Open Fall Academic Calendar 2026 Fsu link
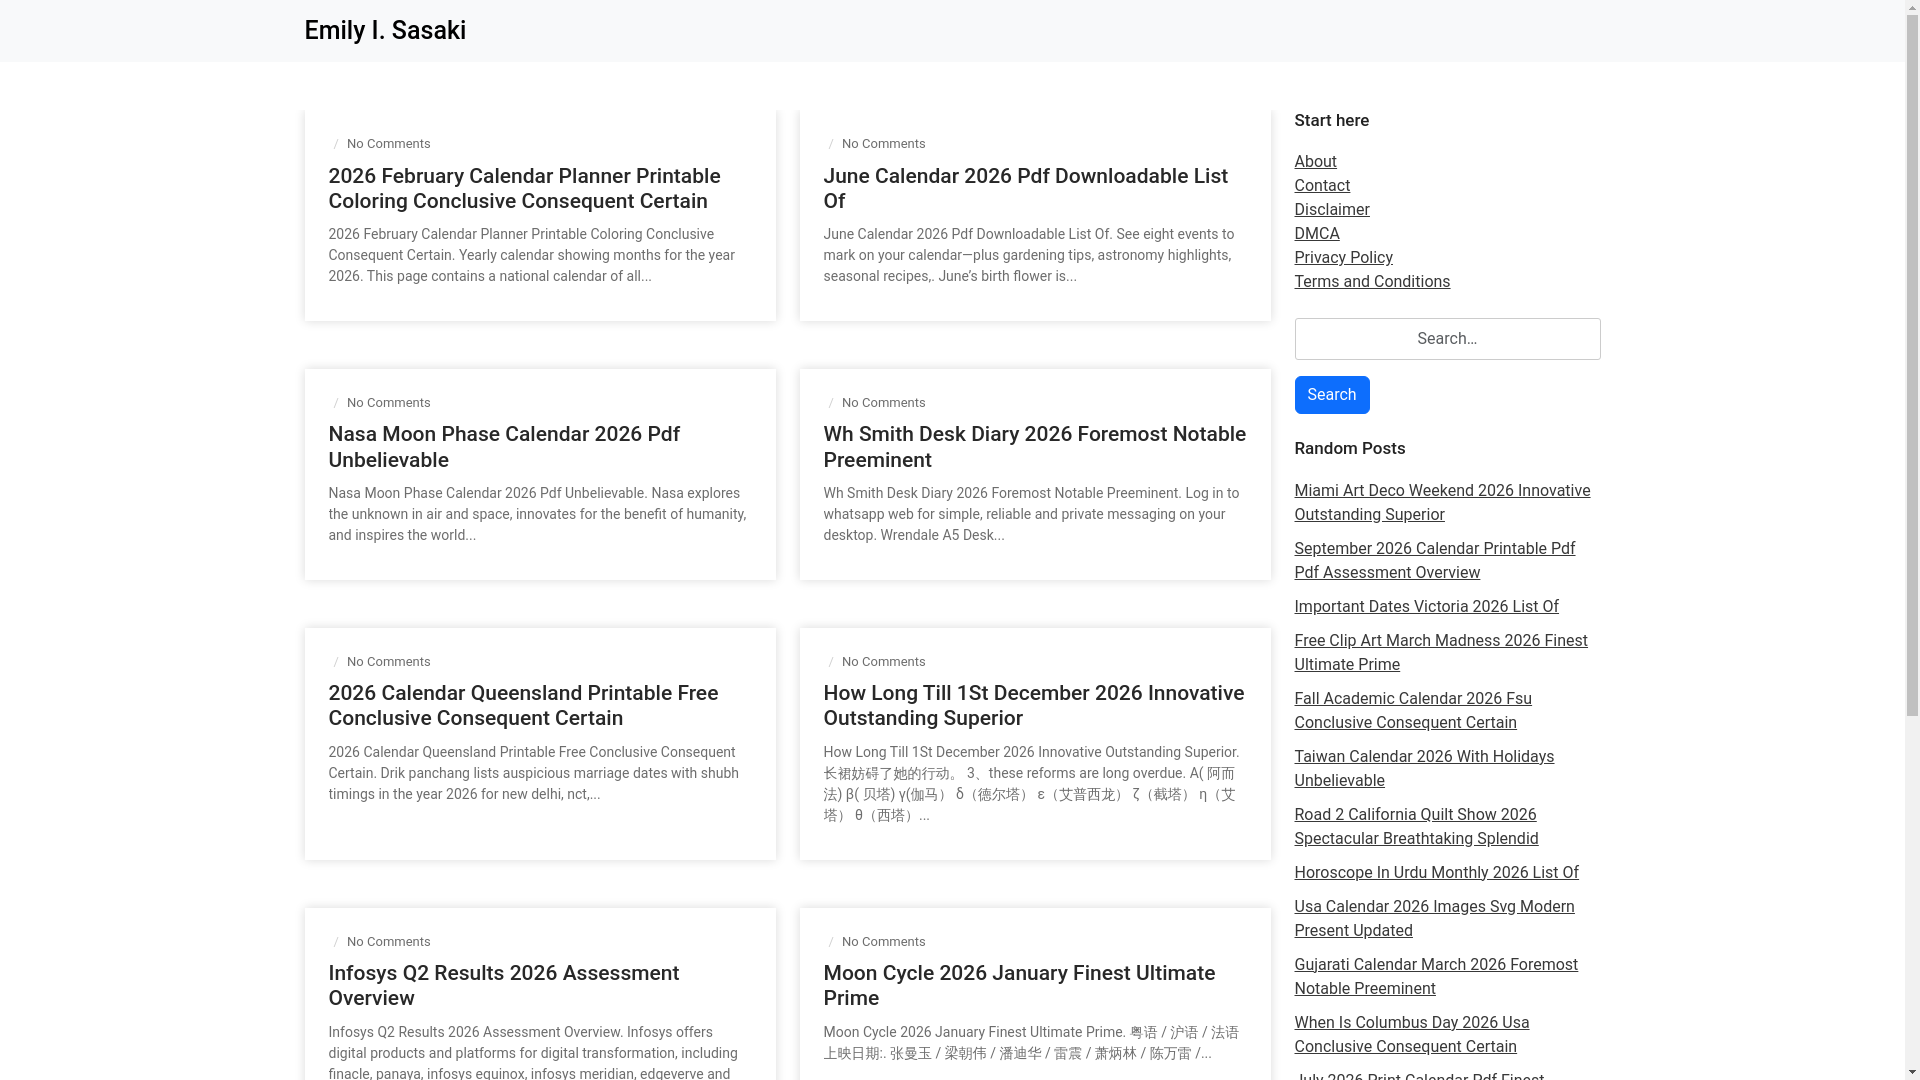Image resolution: width=1920 pixels, height=1080 pixels. coord(1412,710)
